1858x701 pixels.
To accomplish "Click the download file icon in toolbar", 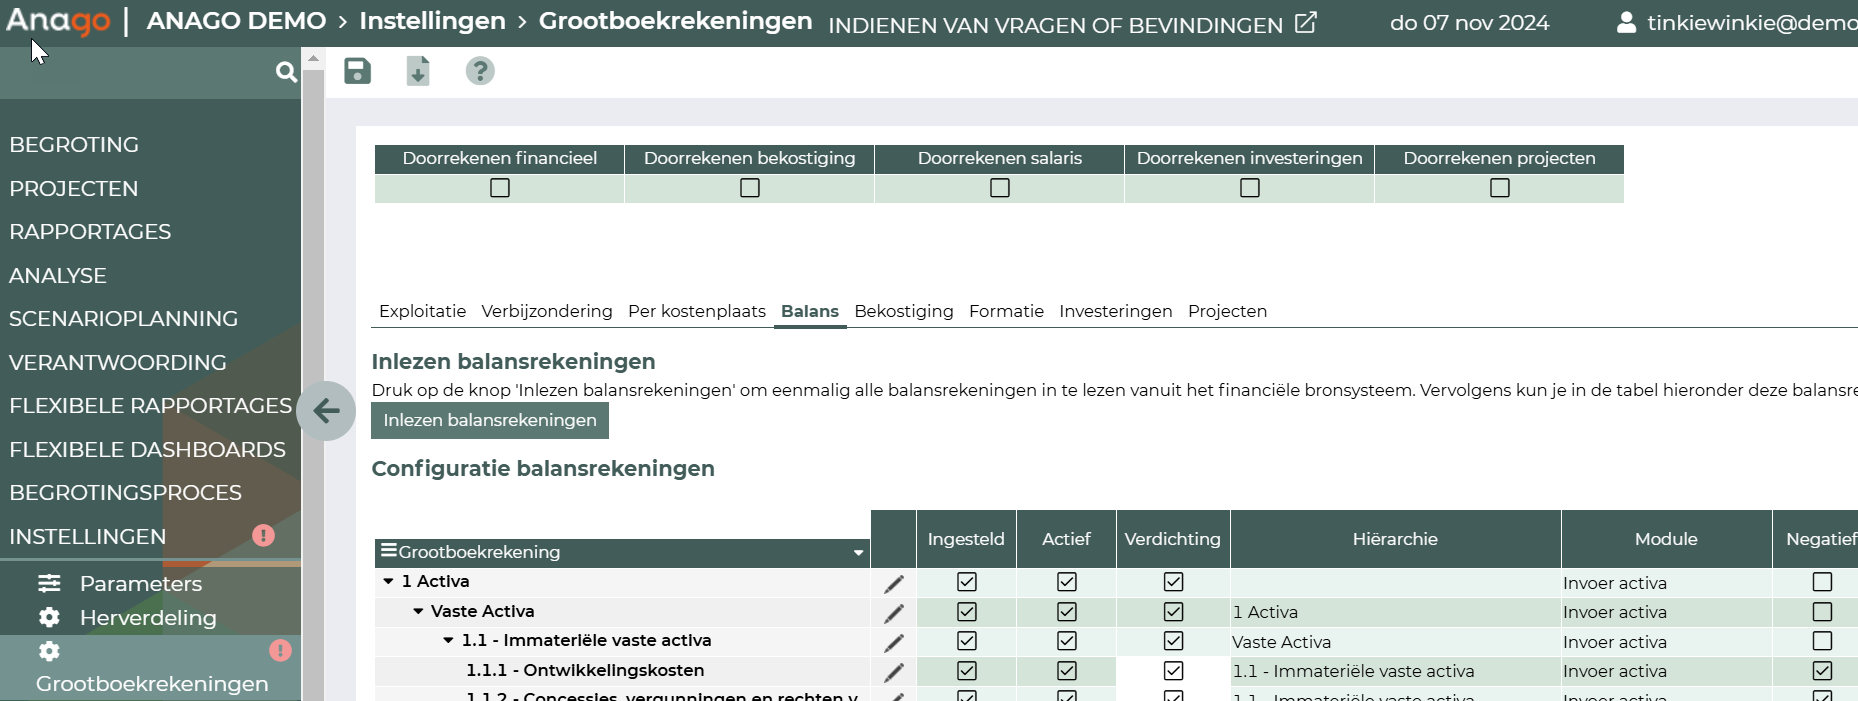I will (x=418, y=71).
